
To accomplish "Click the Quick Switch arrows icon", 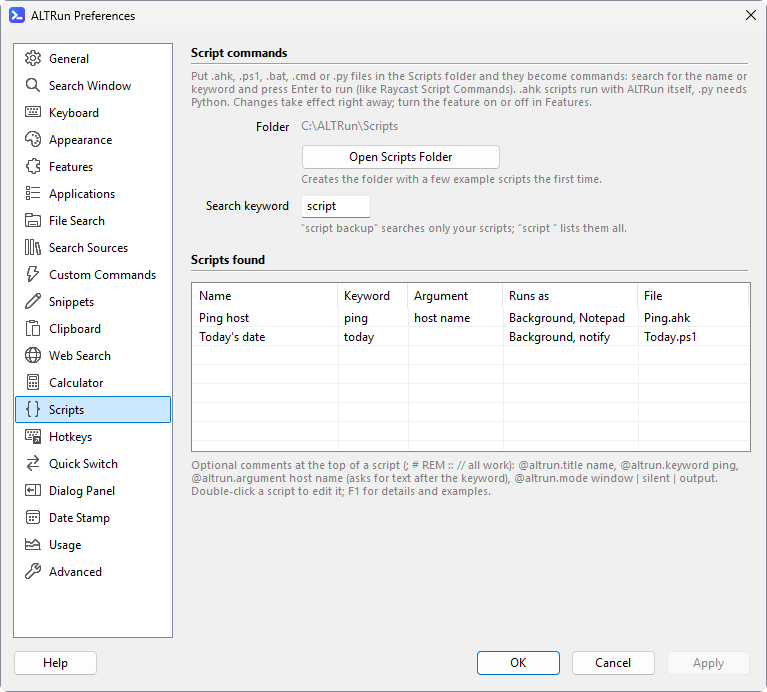I will coord(33,463).
